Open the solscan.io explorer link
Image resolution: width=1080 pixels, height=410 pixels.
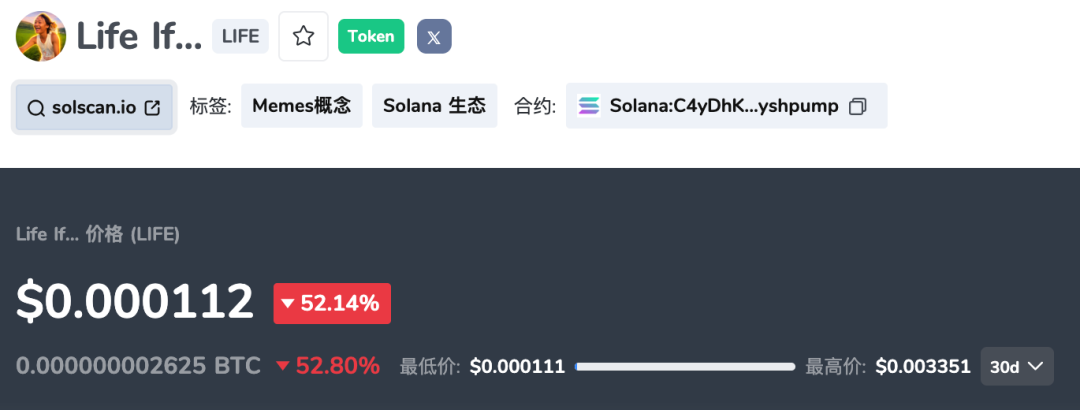click(94, 108)
